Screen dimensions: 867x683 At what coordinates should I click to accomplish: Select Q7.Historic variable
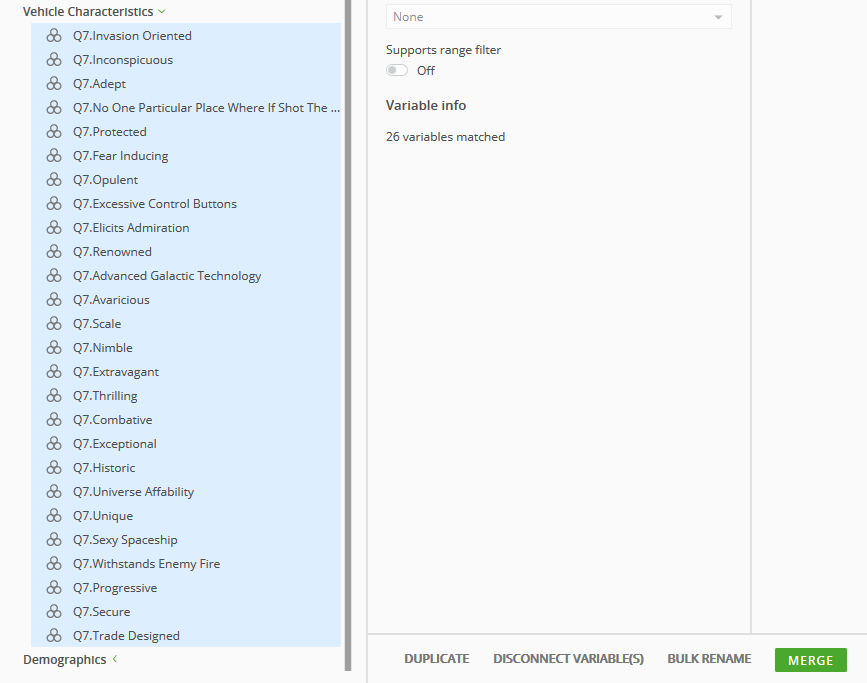[186, 467]
